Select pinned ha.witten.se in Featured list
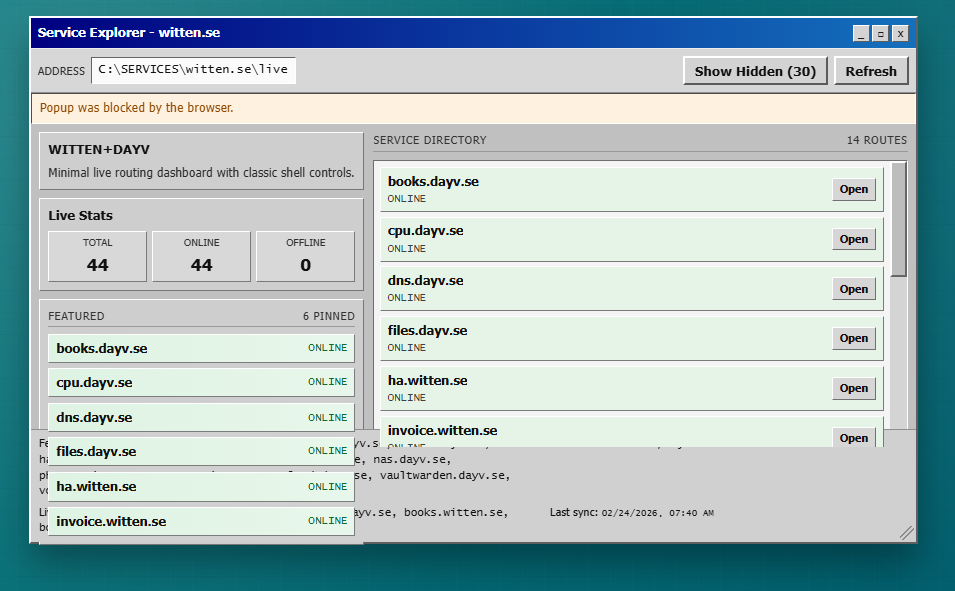The width and height of the screenshot is (955, 591). pyautogui.click(x=201, y=486)
